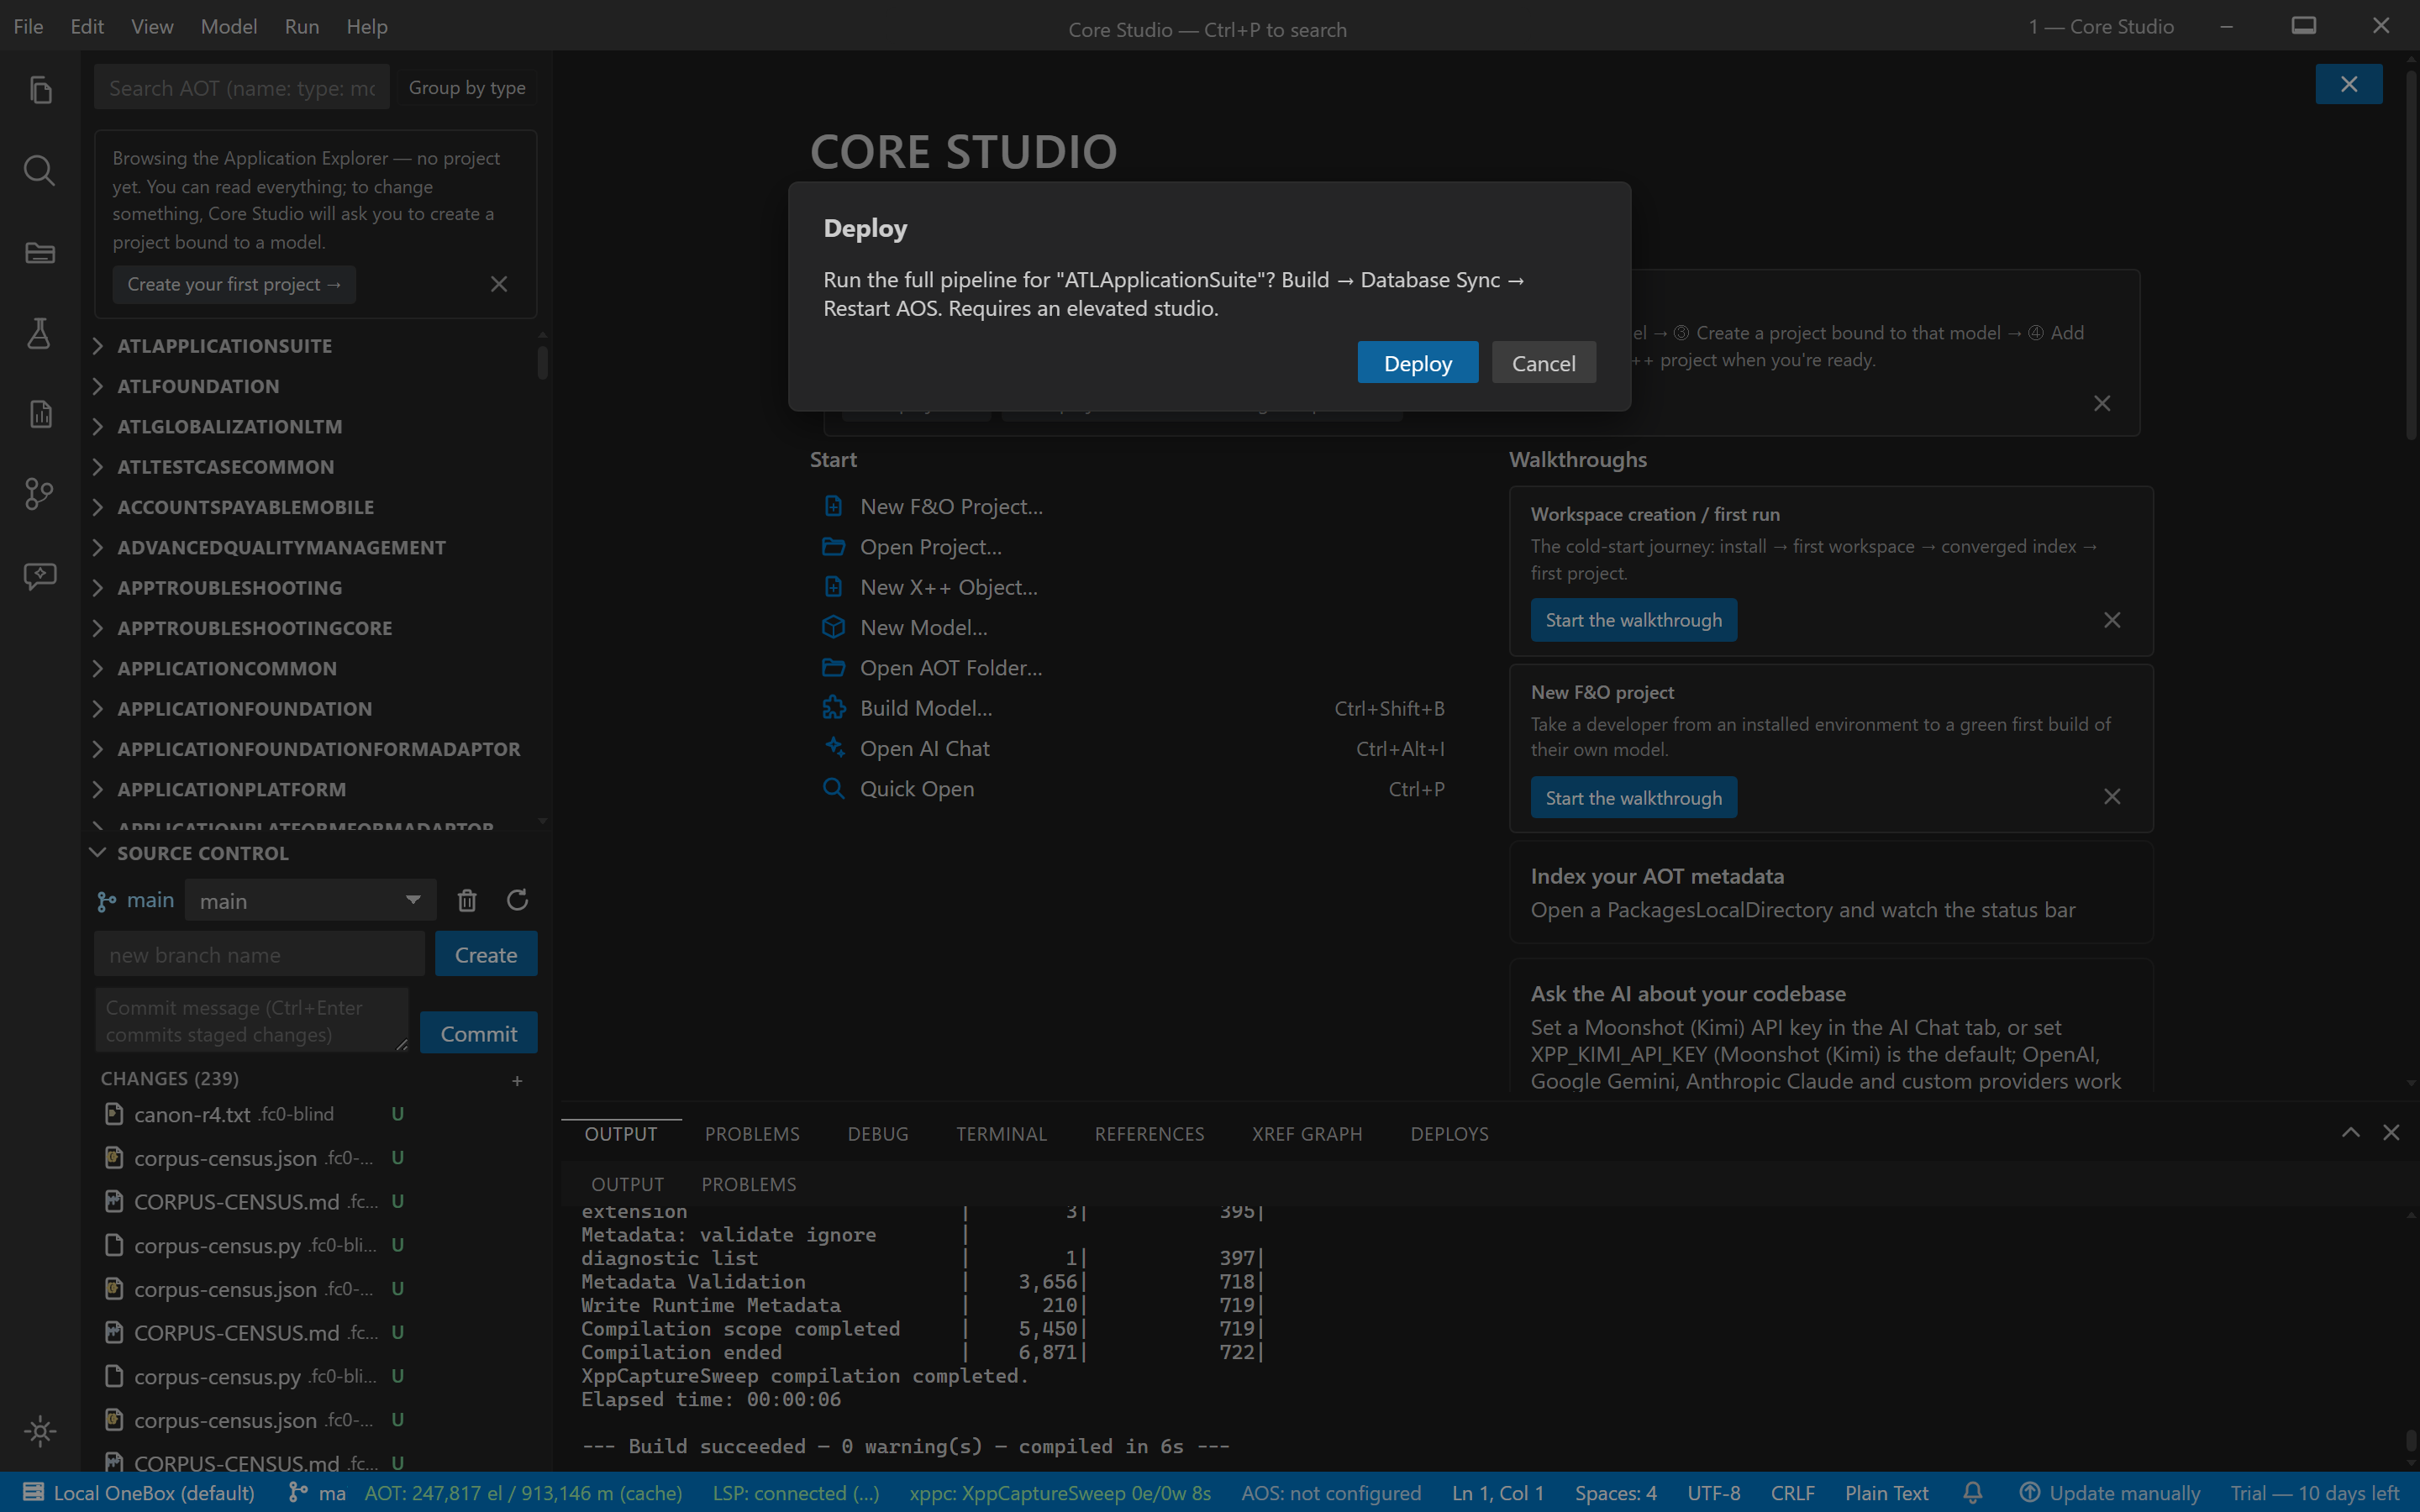
Task: Dismiss the Workspace creation walkthrough card
Action: pyautogui.click(x=2112, y=620)
